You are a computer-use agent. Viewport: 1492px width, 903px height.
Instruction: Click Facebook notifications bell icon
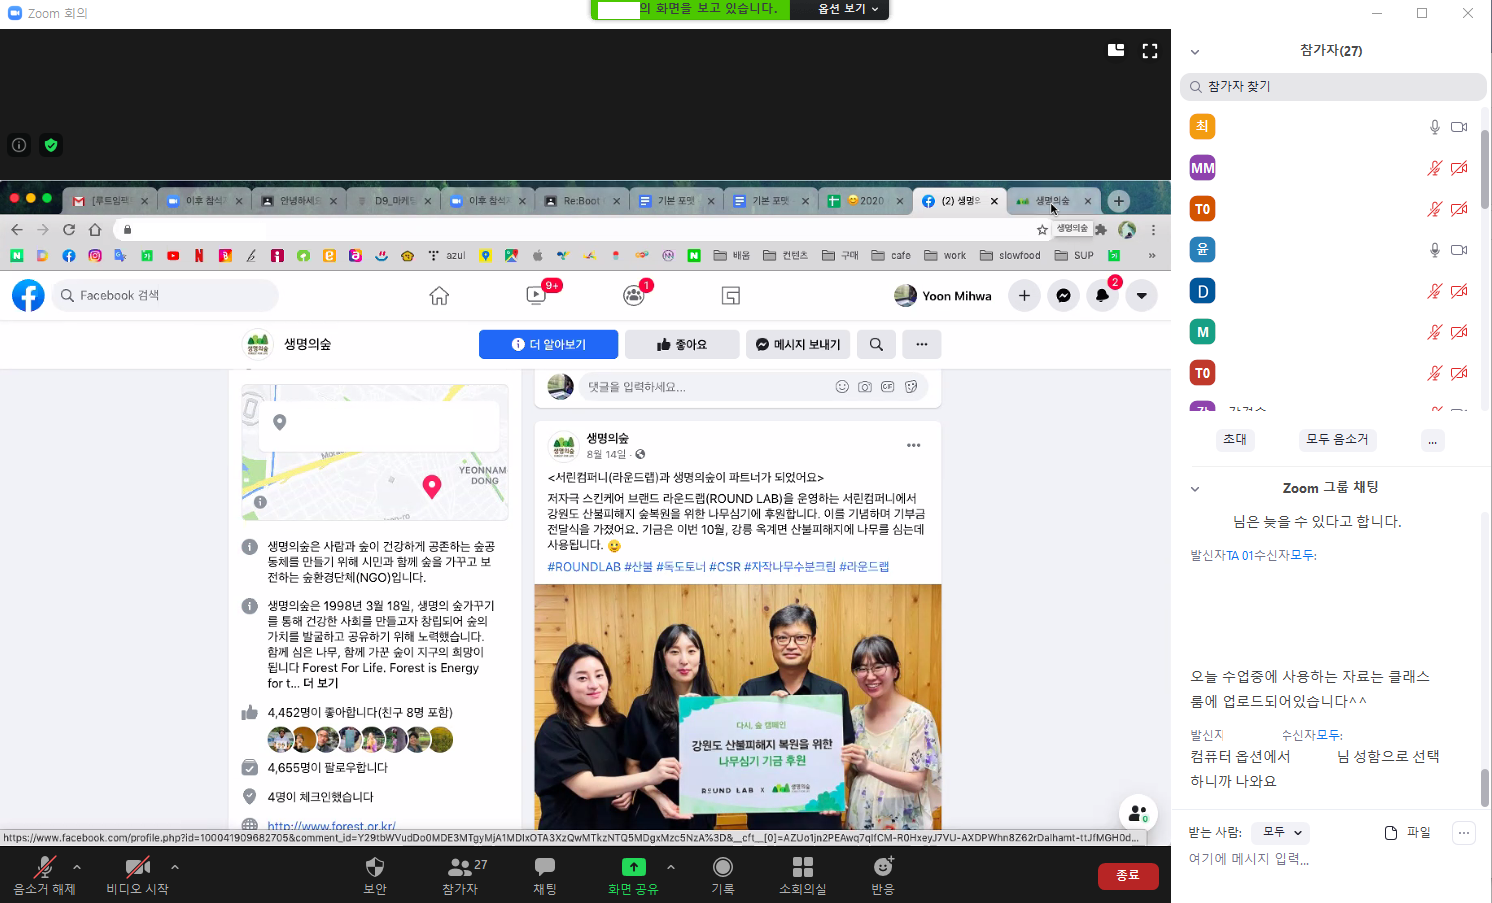pyautogui.click(x=1102, y=296)
